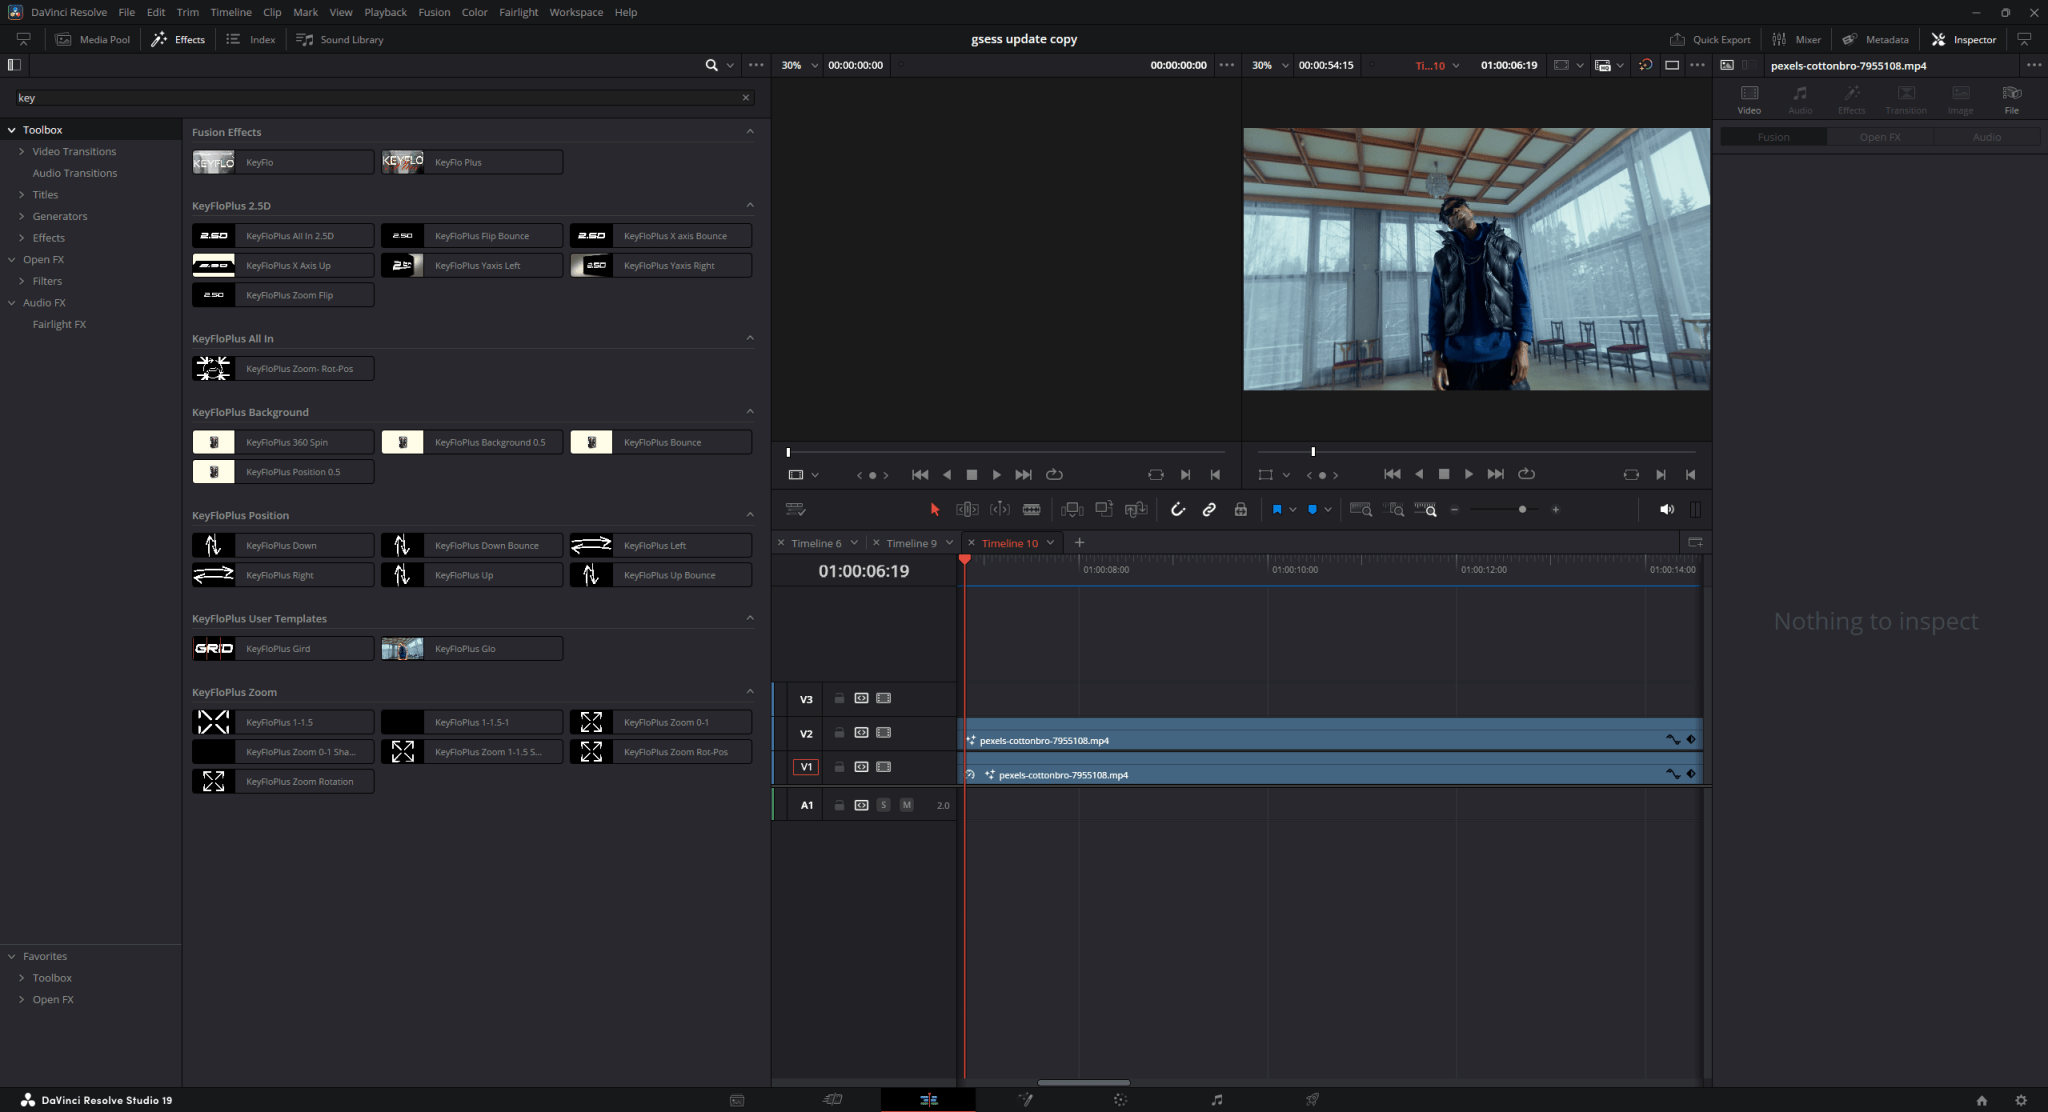Viewport: 2048px width, 1112px height.
Task: Lock track V1
Action: (x=839, y=766)
